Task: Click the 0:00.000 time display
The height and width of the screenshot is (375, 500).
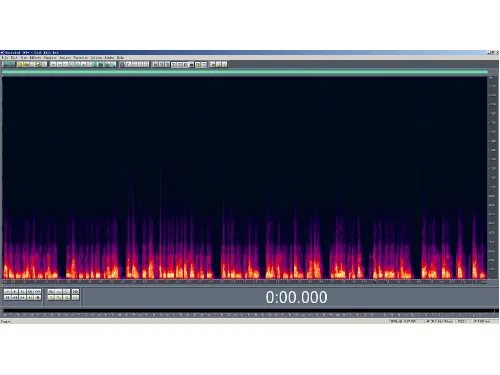Action: (x=296, y=297)
